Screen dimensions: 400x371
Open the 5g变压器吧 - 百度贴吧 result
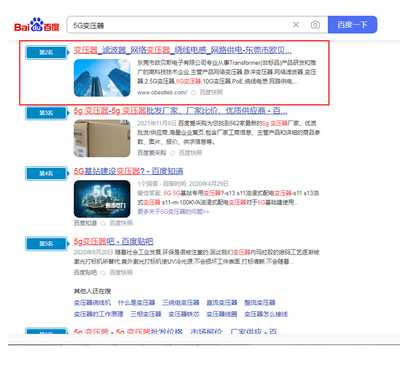[113, 241]
